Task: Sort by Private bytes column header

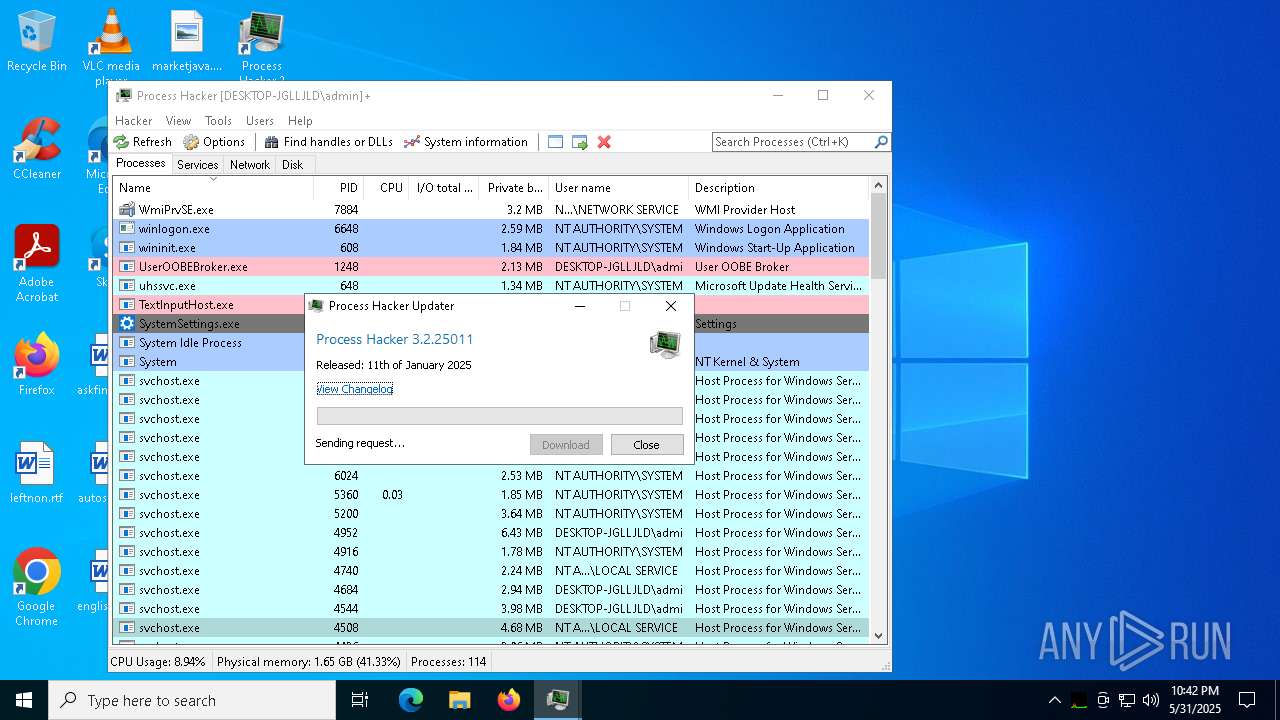Action: [x=514, y=188]
